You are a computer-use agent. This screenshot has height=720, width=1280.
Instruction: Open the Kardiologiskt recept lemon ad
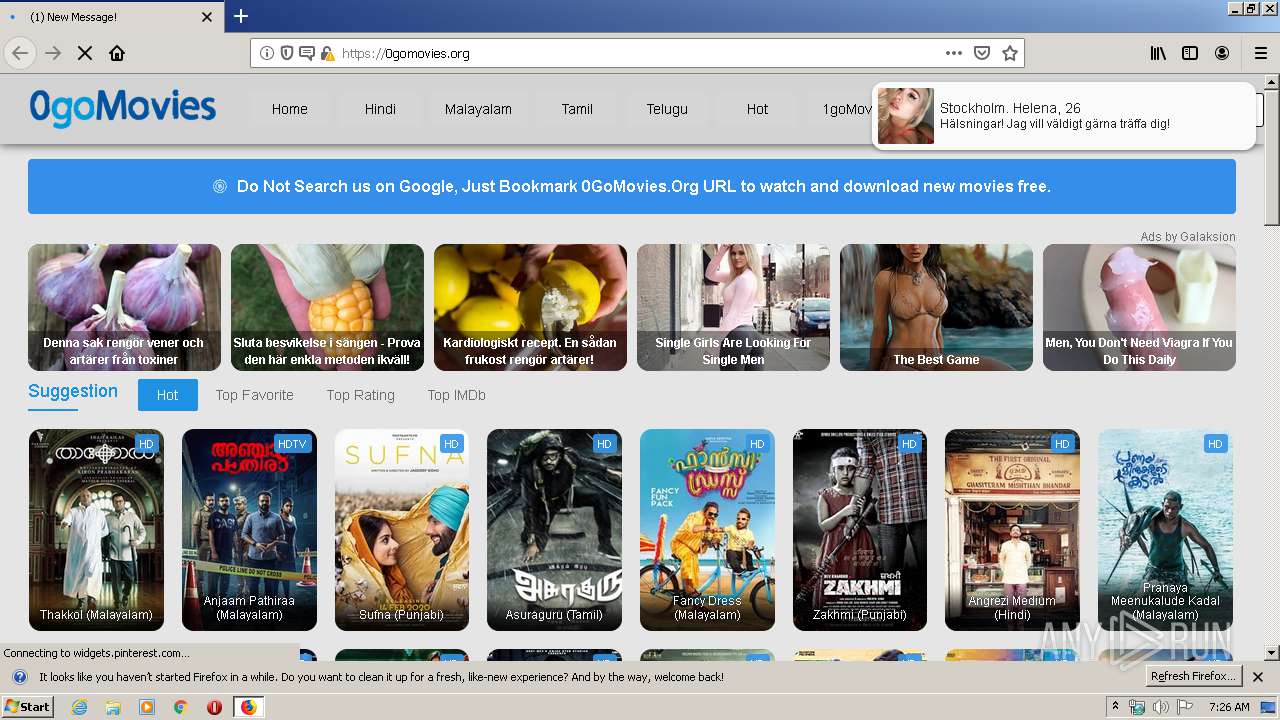[x=530, y=307]
